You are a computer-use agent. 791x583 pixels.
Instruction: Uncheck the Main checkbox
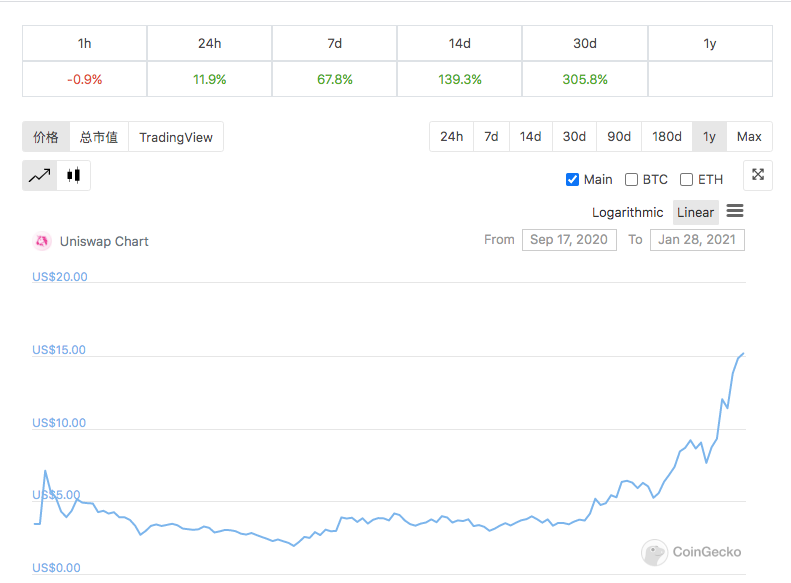[572, 180]
